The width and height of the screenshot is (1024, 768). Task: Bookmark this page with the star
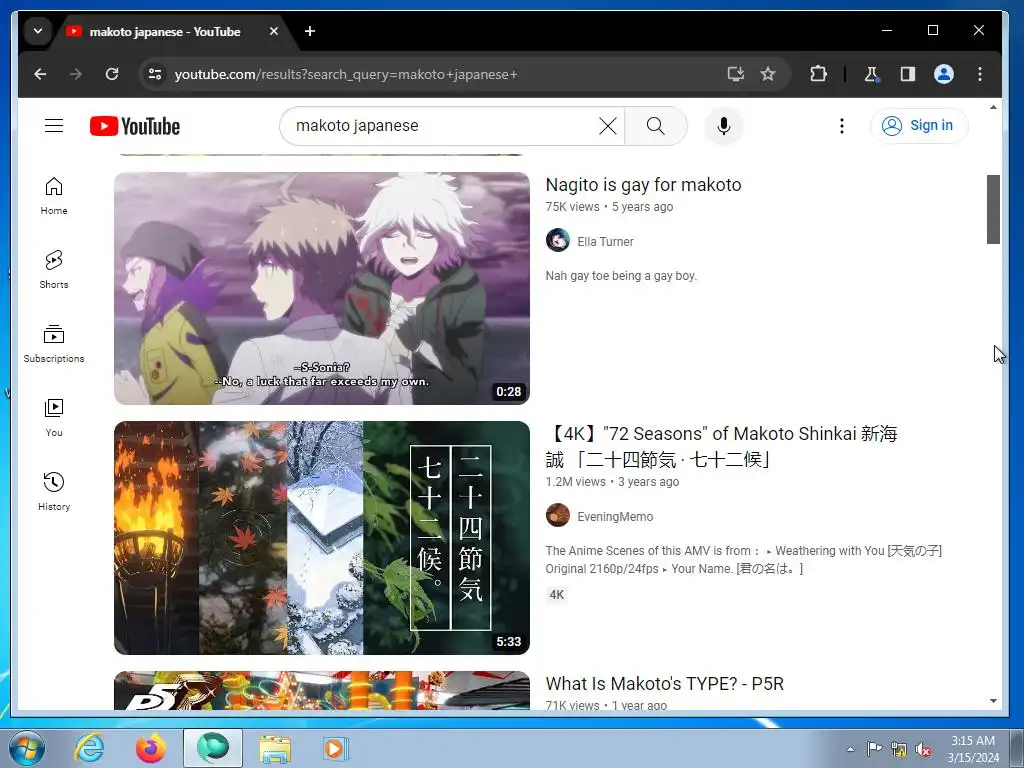pyautogui.click(x=768, y=74)
